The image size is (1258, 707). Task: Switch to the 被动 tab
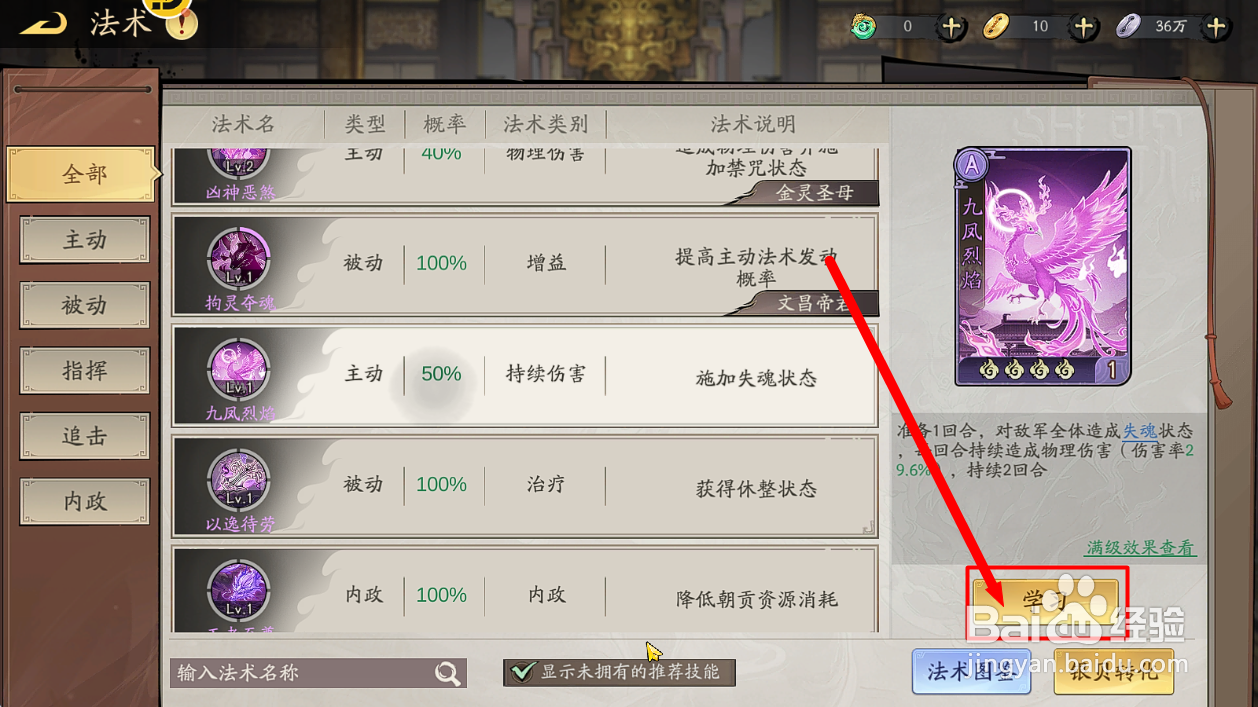pyautogui.click(x=85, y=305)
